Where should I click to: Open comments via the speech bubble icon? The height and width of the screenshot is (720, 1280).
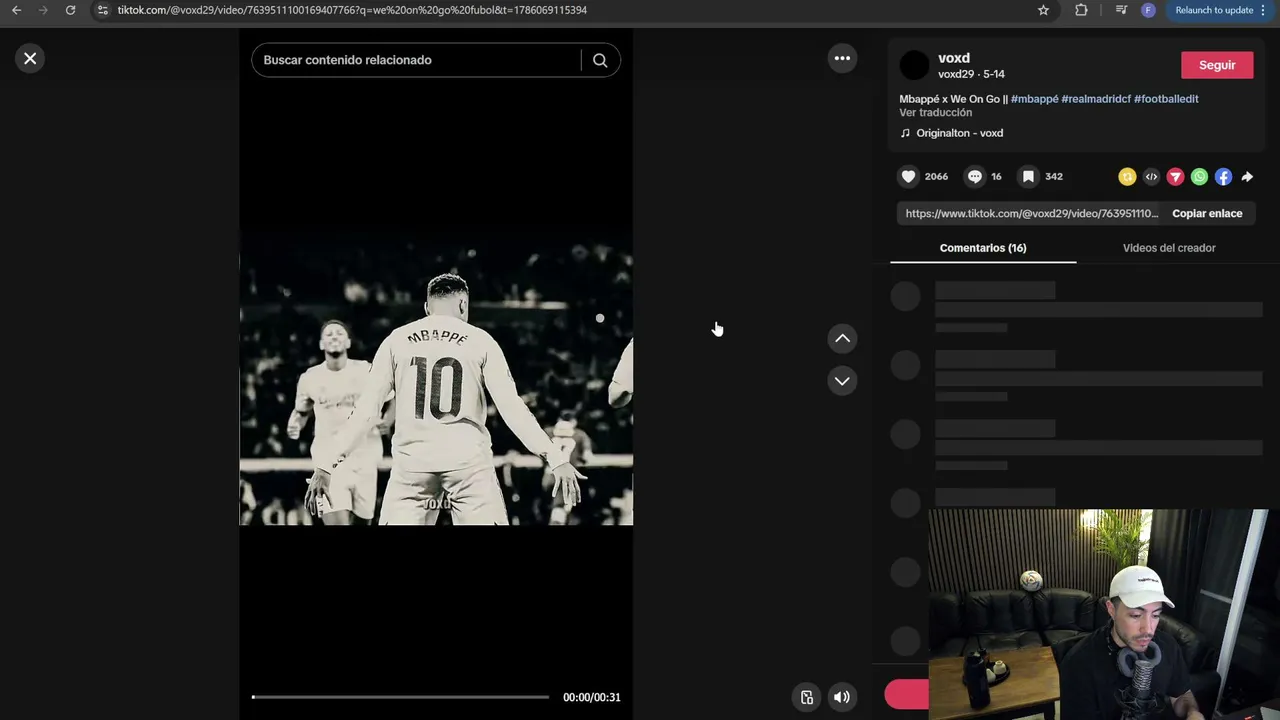[975, 177]
